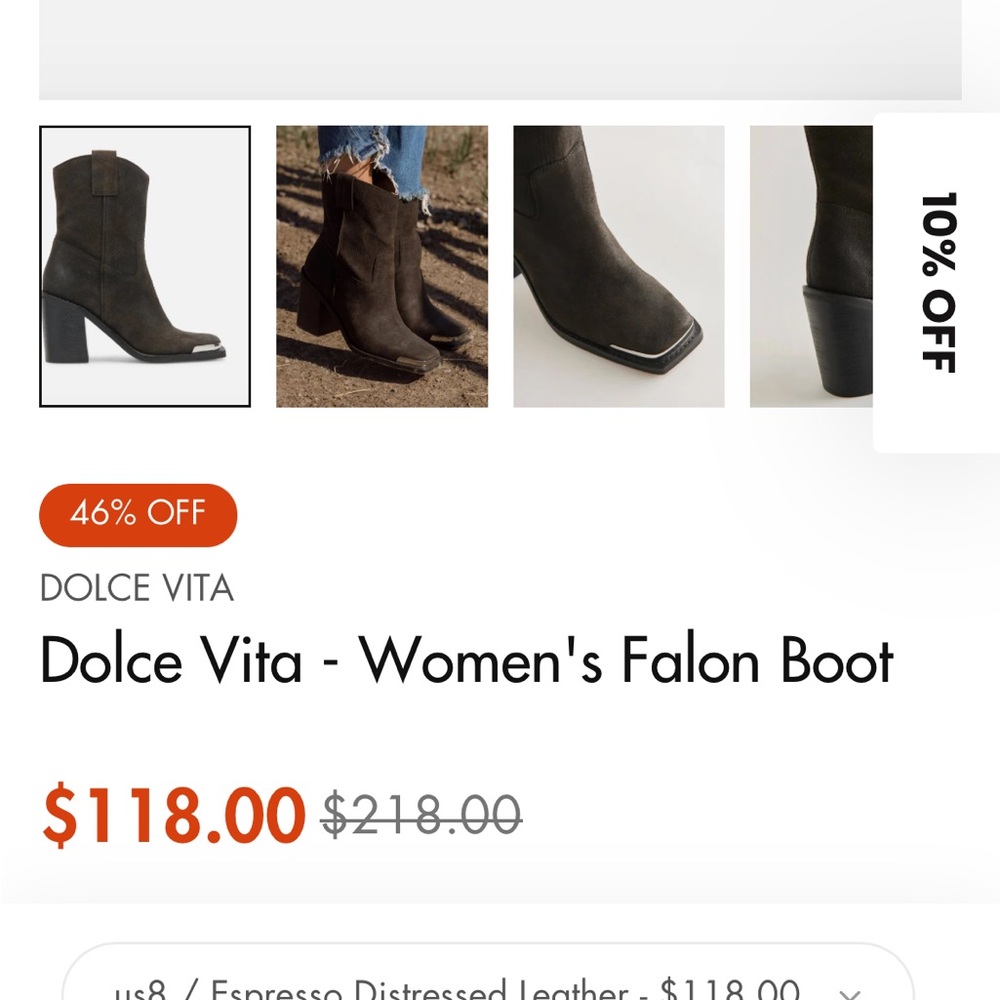Viewport: 1000px width, 1000px height.
Task: Tap the orange discount pill above the brand name
Action: tap(137, 514)
